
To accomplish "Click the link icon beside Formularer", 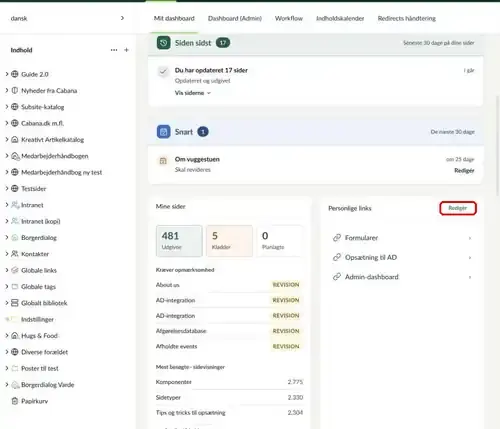I will click(337, 238).
